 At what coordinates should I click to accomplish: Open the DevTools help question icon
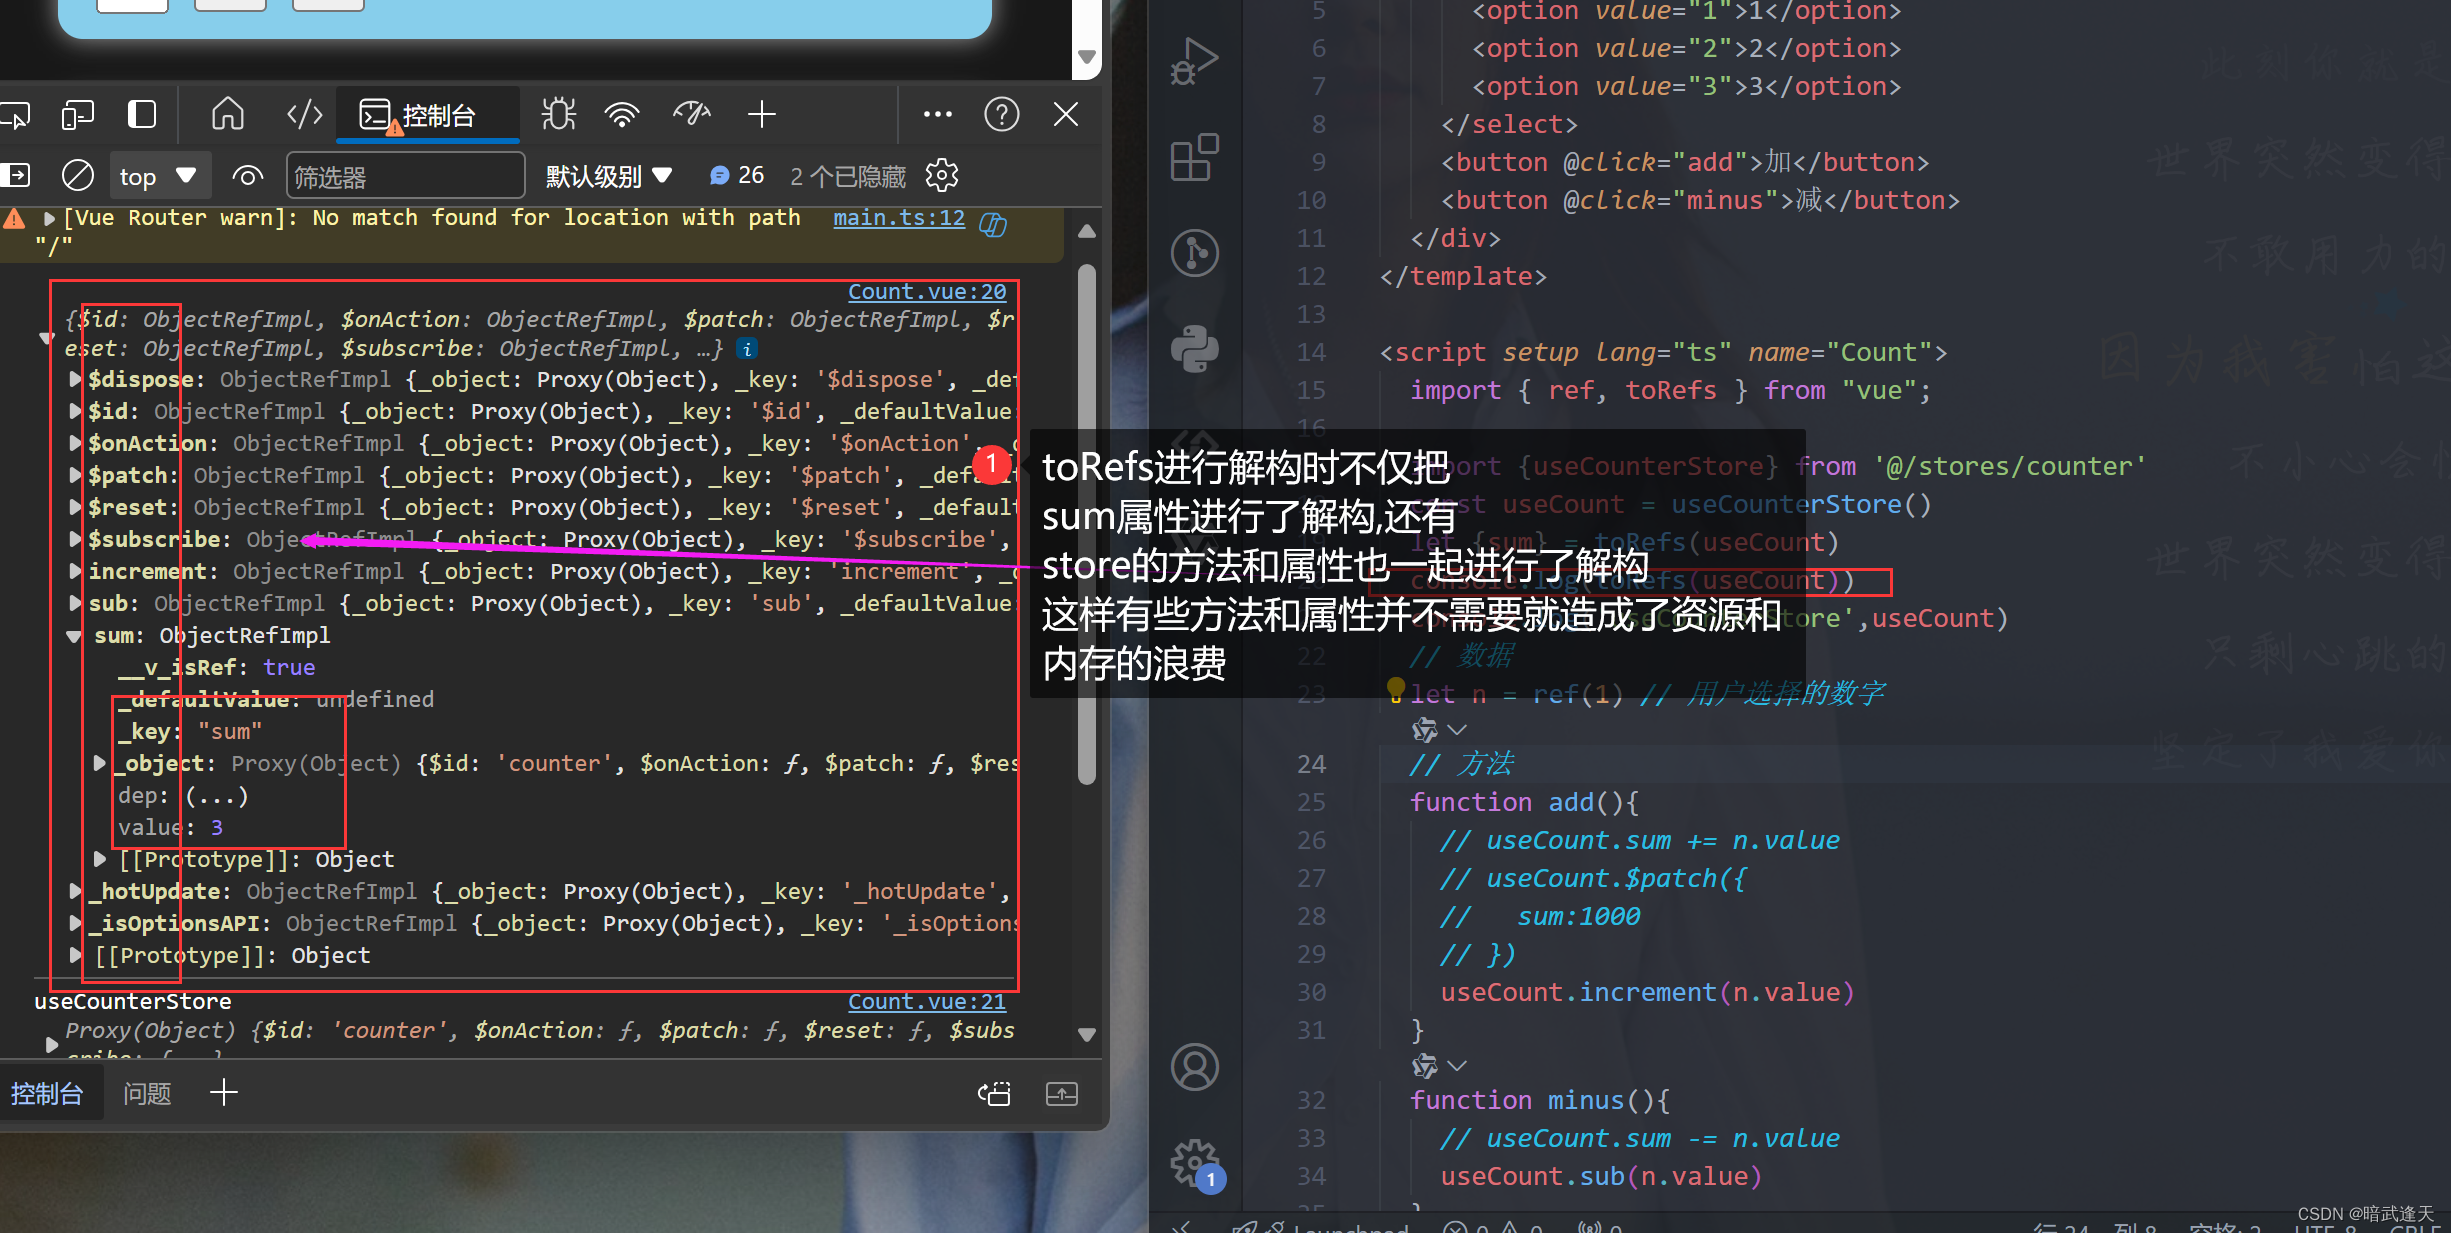click(x=1001, y=115)
